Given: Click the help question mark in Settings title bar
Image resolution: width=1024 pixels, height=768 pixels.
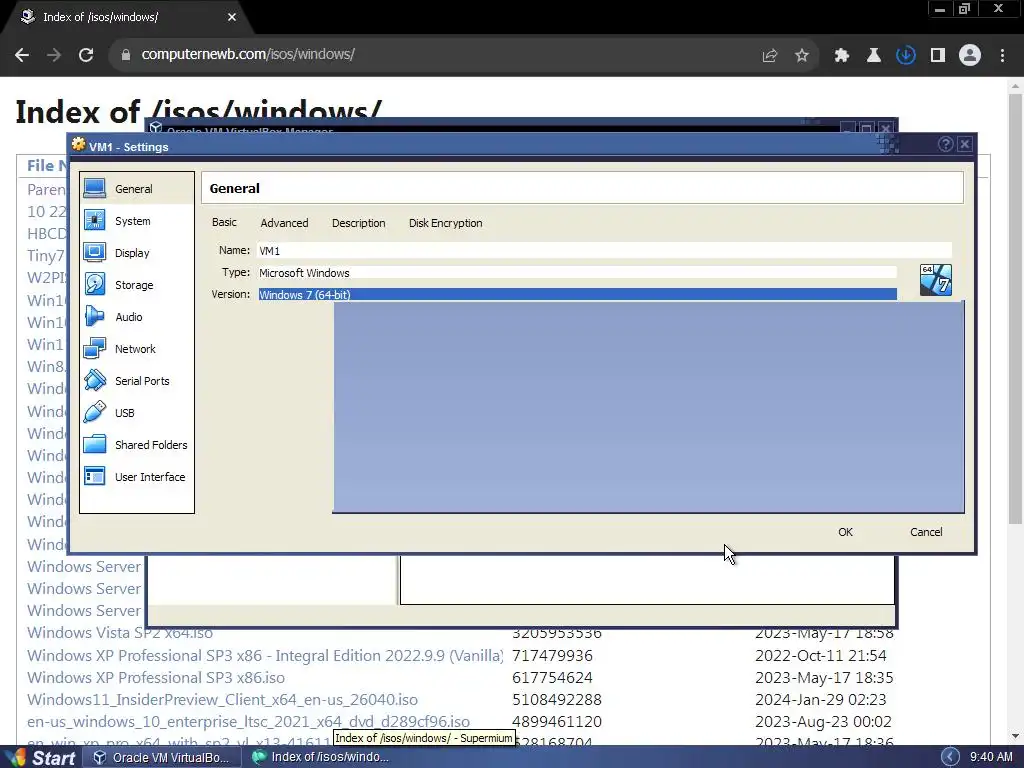Looking at the screenshot, I should tap(945, 144).
